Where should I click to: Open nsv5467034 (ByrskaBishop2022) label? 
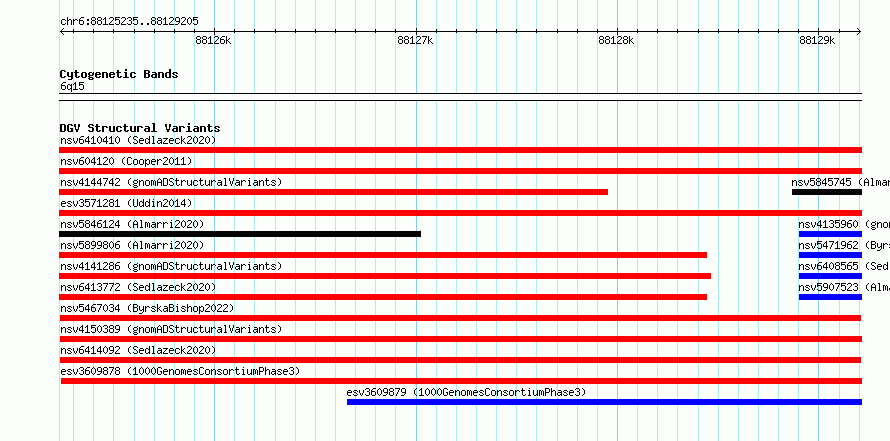coord(147,308)
